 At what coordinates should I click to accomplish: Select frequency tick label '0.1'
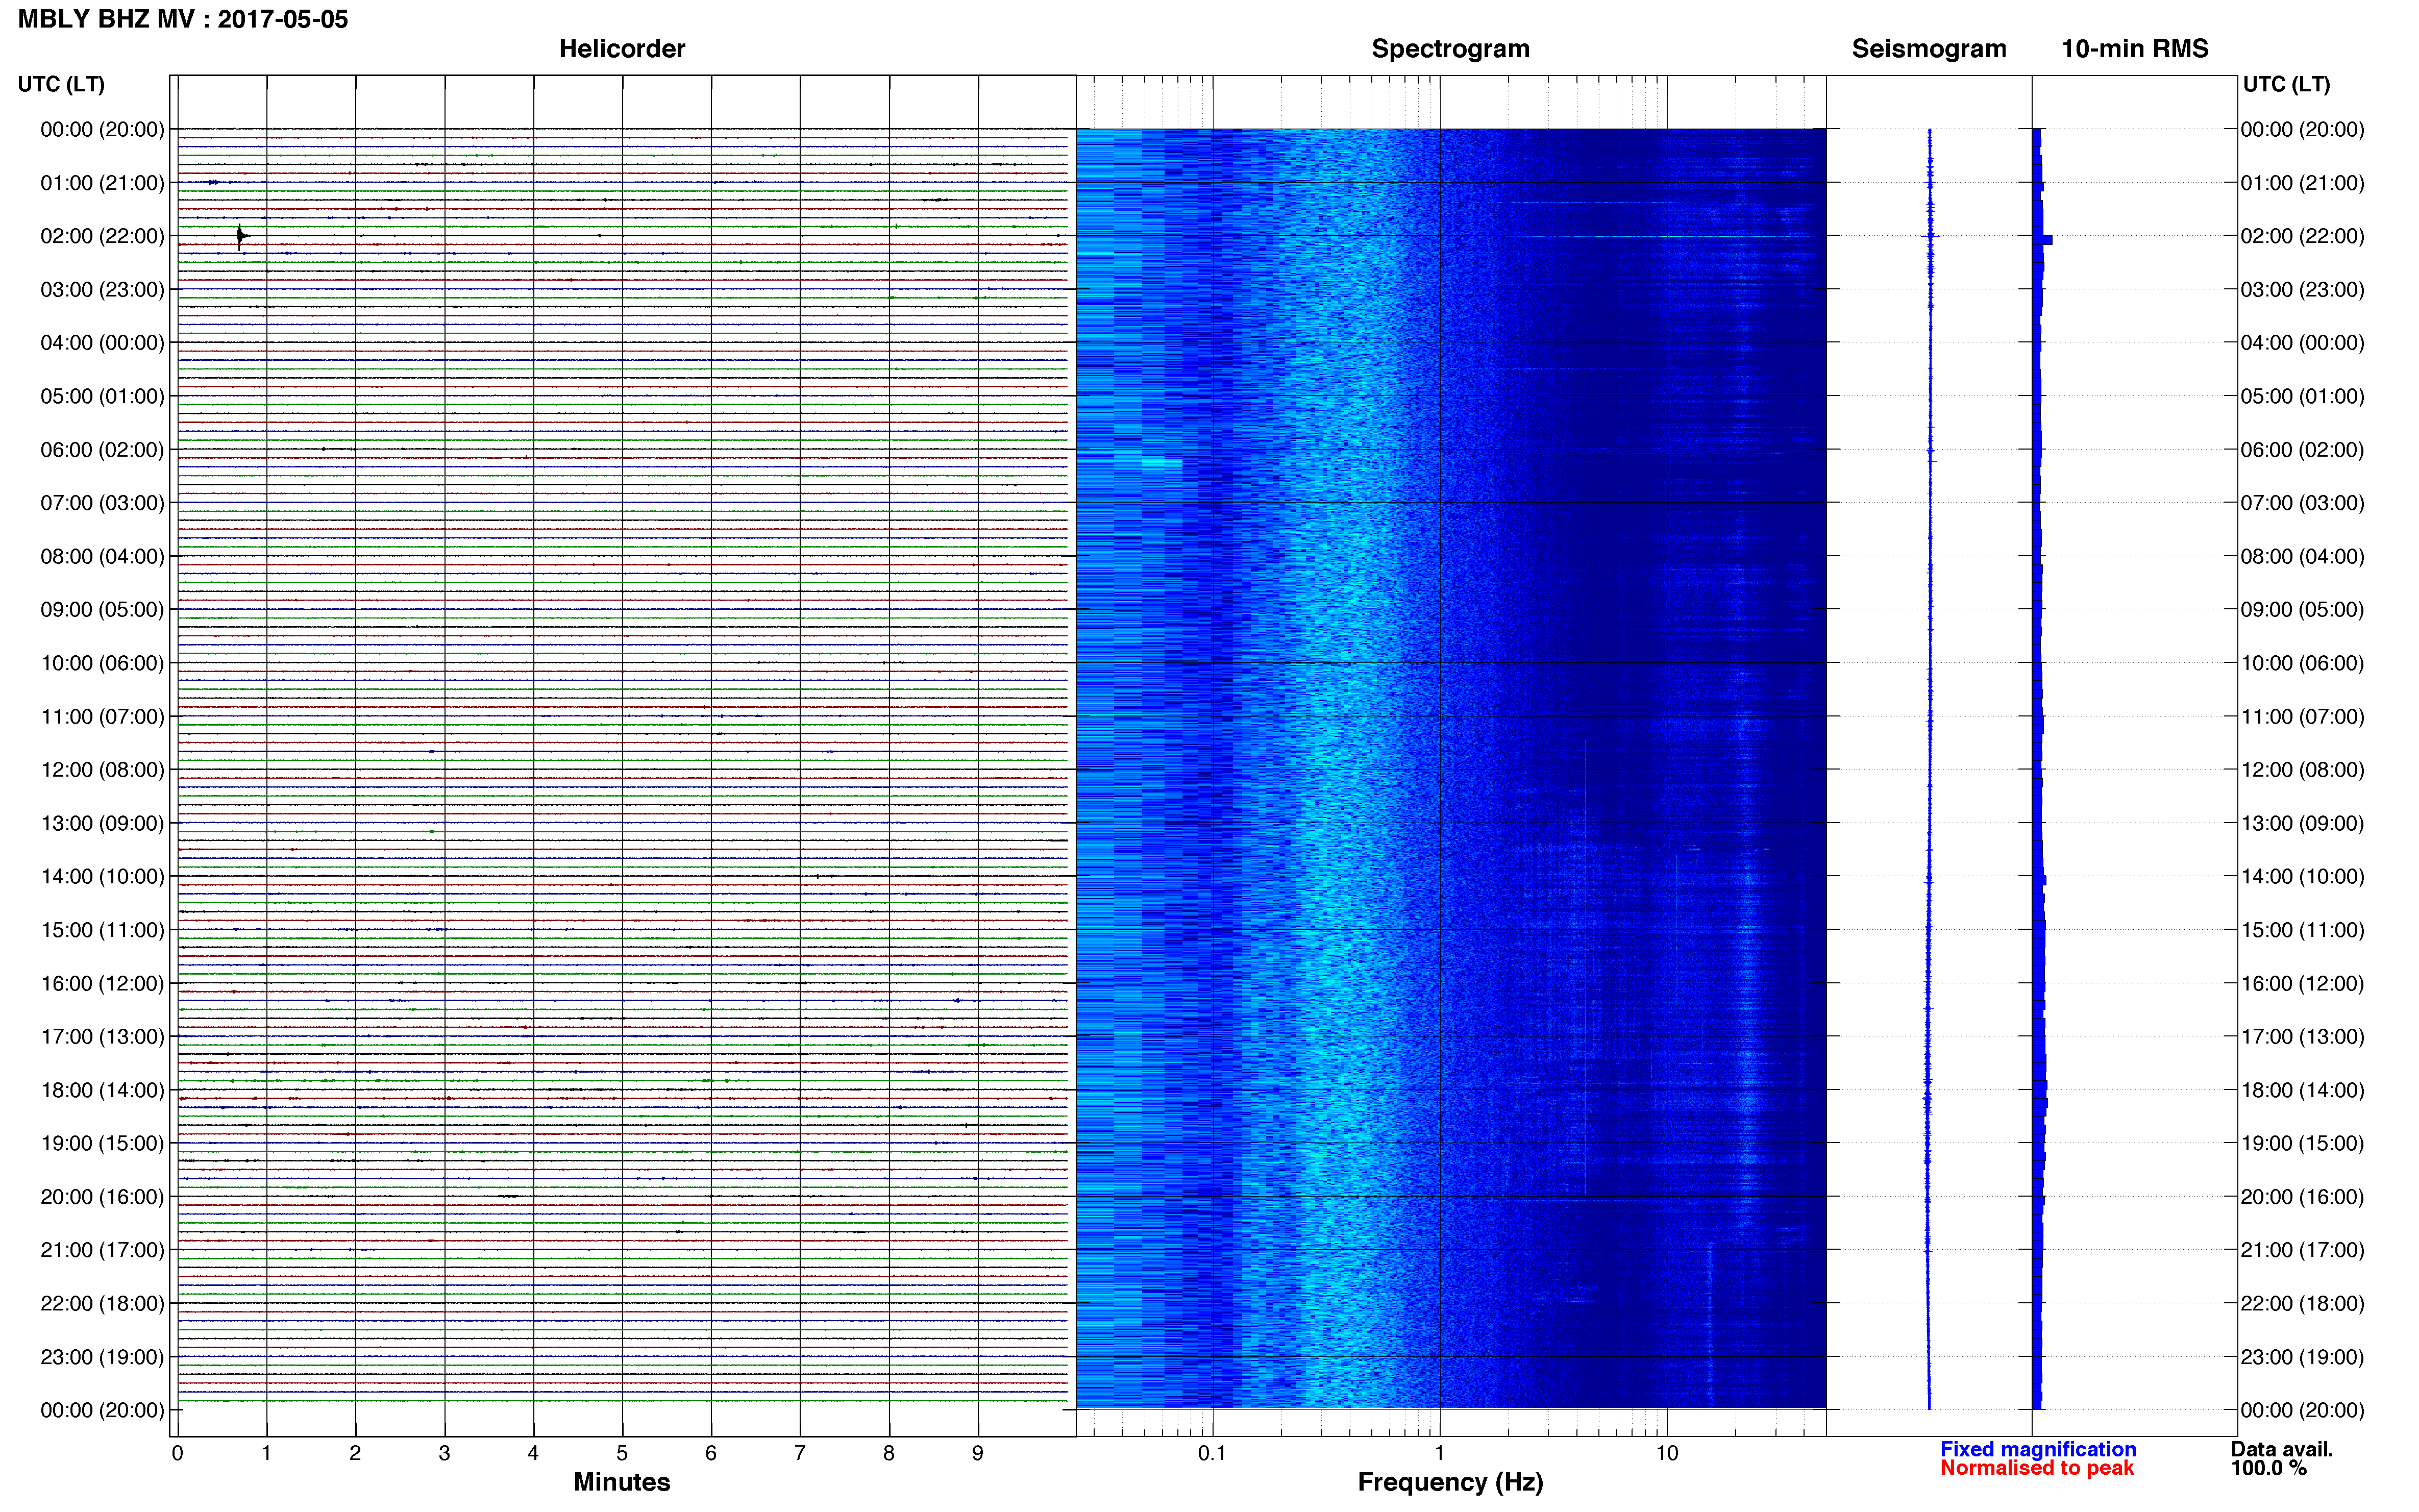tap(1212, 1453)
